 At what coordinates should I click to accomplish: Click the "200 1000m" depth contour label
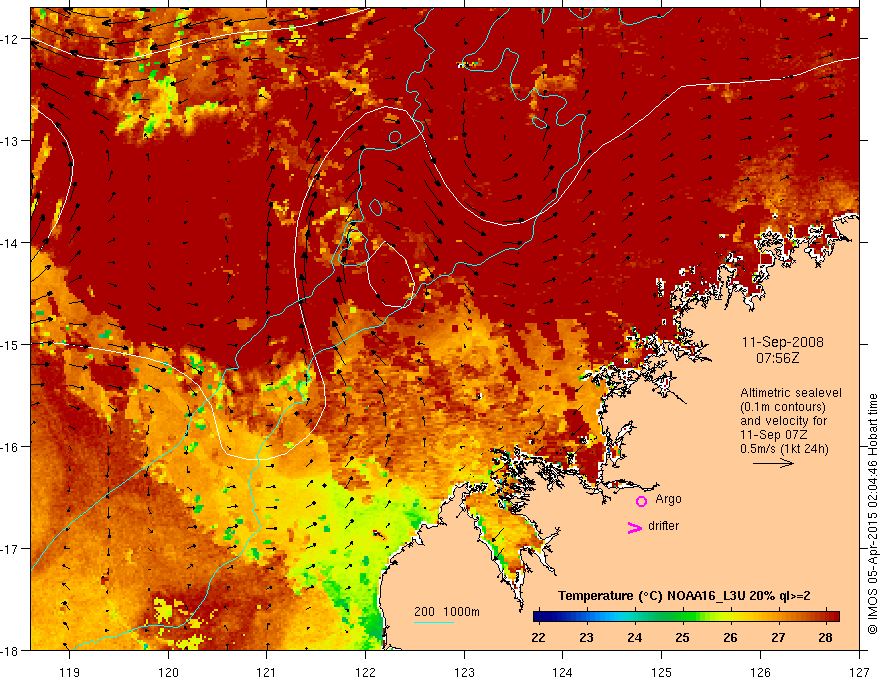(447, 612)
